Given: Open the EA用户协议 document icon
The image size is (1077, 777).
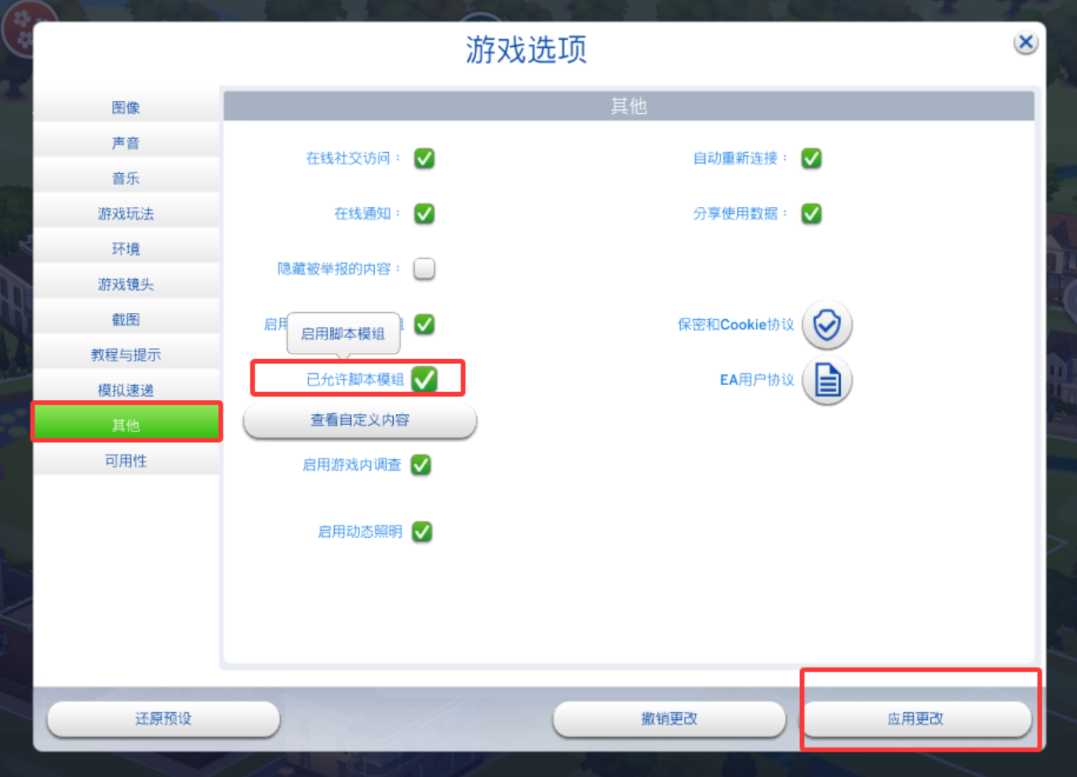Looking at the screenshot, I should [827, 380].
